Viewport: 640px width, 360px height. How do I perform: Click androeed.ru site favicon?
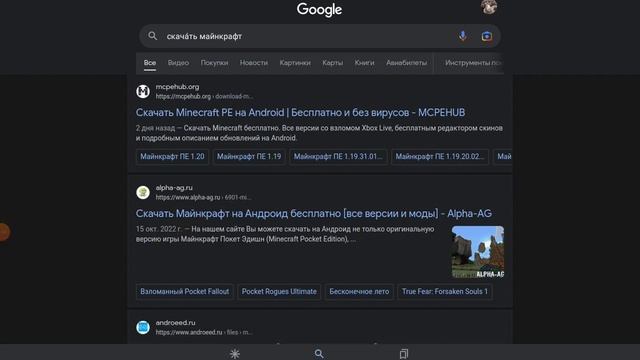[x=143, y=327]
